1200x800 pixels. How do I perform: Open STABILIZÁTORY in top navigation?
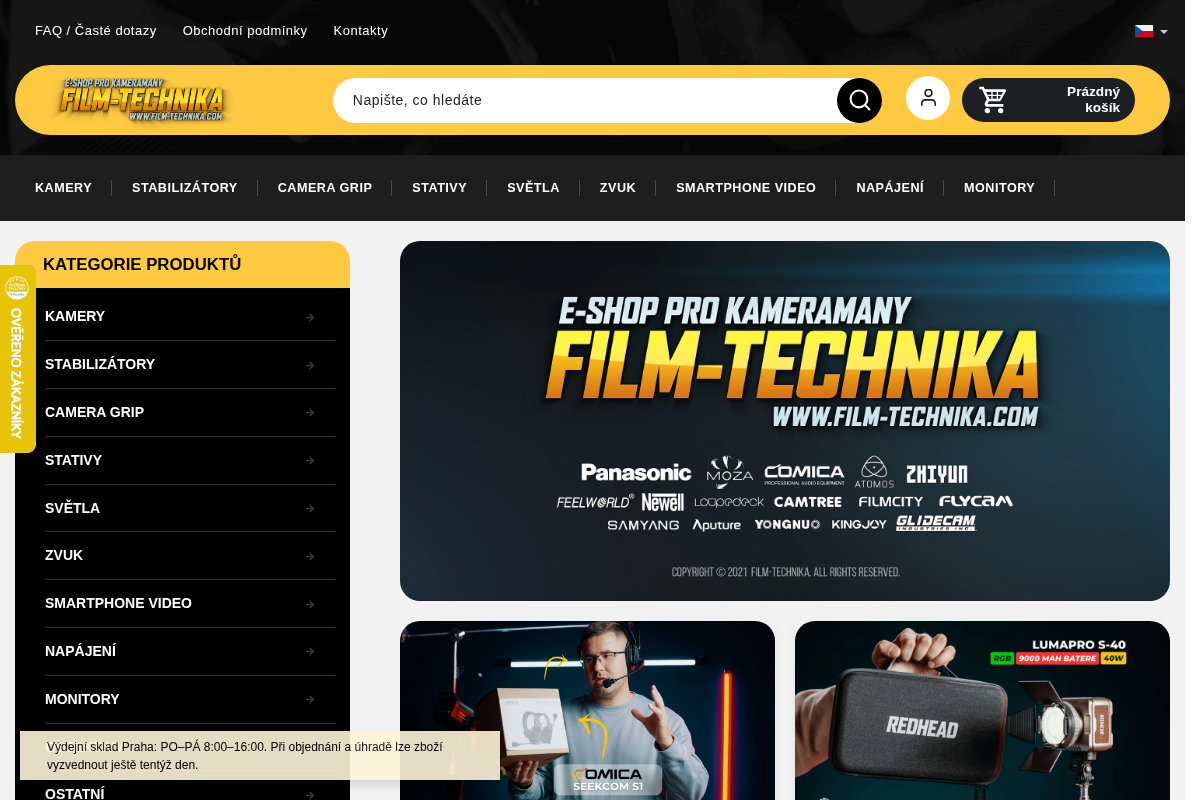tap(185, 188)
